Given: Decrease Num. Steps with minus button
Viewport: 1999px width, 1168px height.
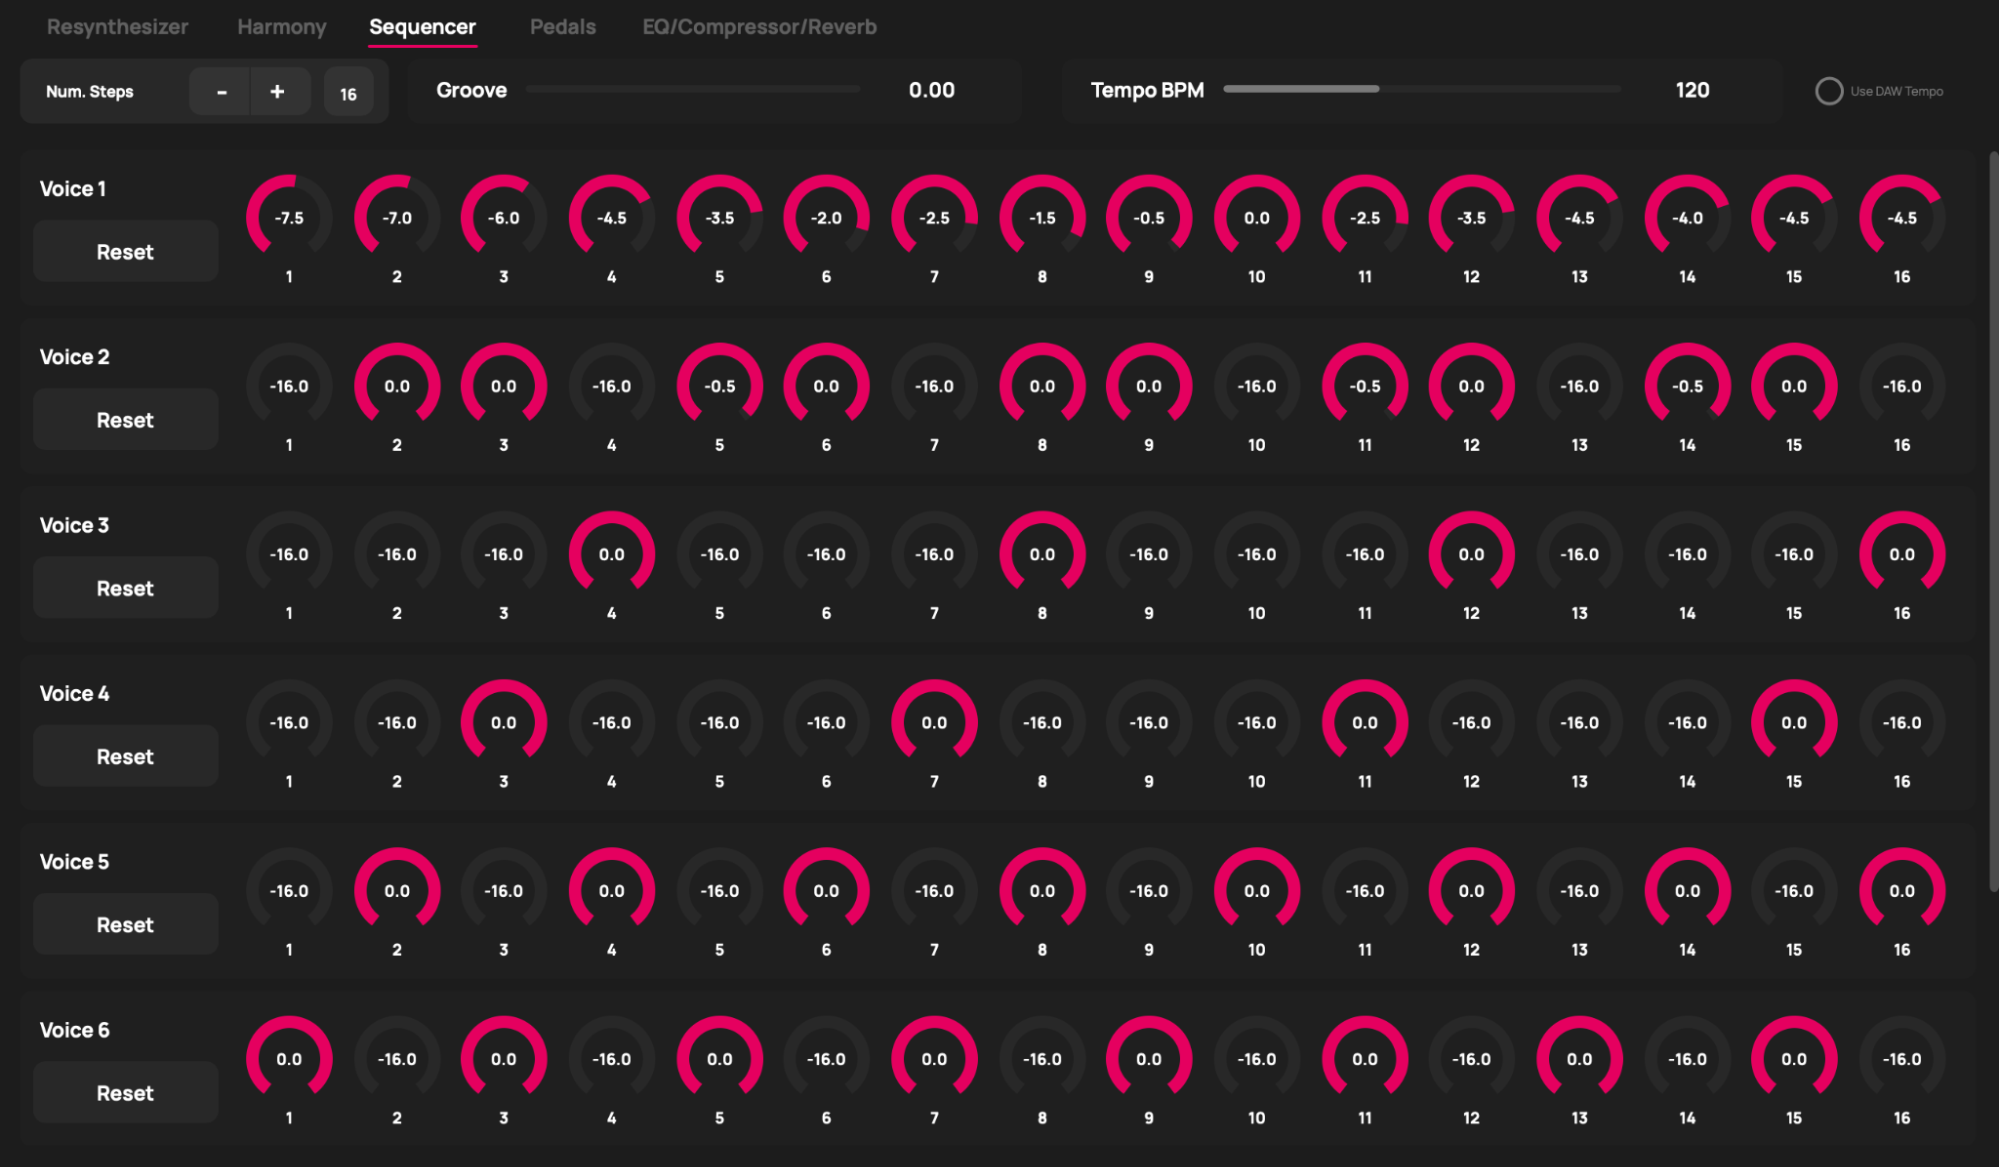Looking at the screenshot, I should click(x=221, y=92).
